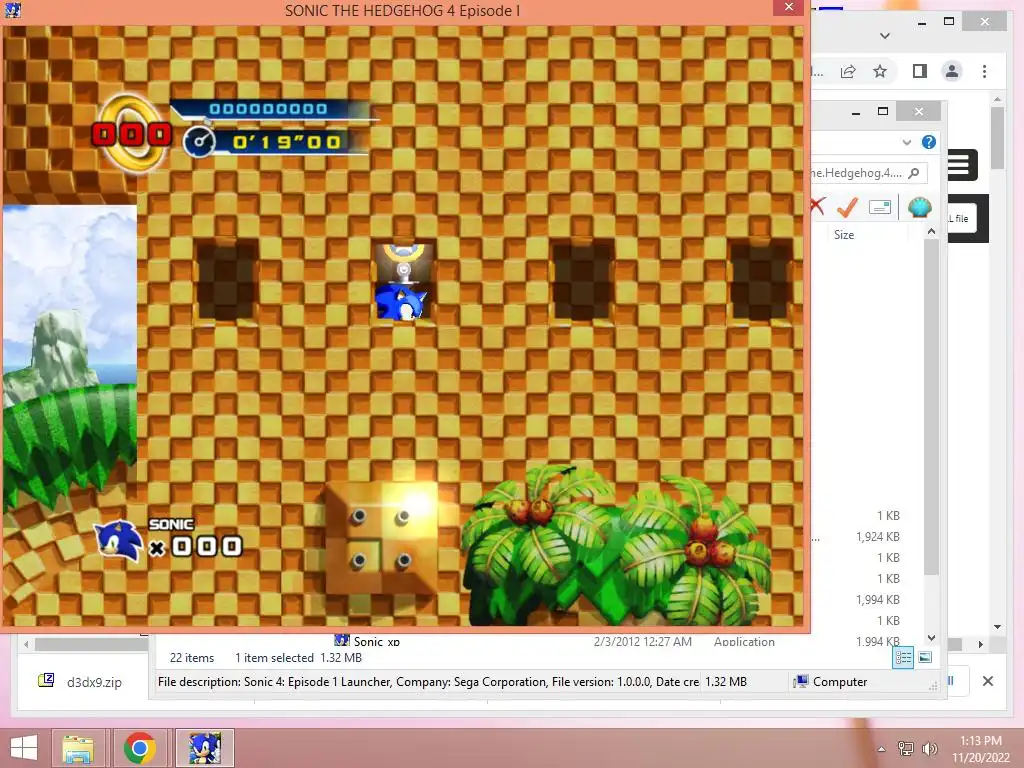Click the blue shell icon in Explorer toolbar
Screen dimensions: 1024x768
[x=920, y=207]
